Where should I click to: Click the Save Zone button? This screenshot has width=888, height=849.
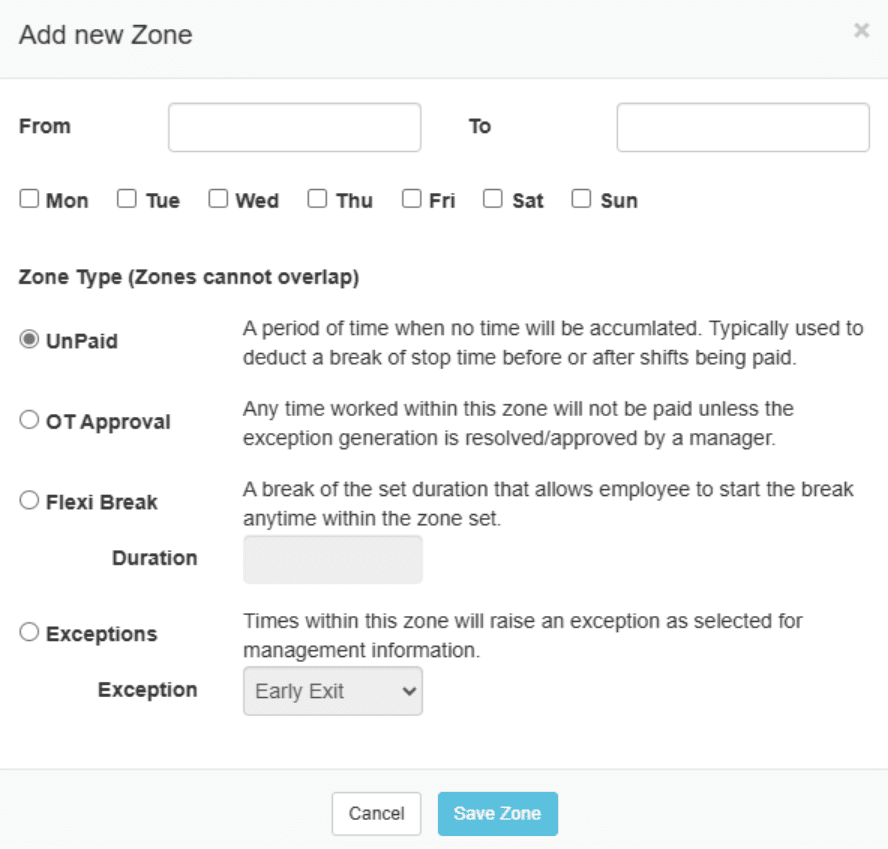(x=497, y=813)
